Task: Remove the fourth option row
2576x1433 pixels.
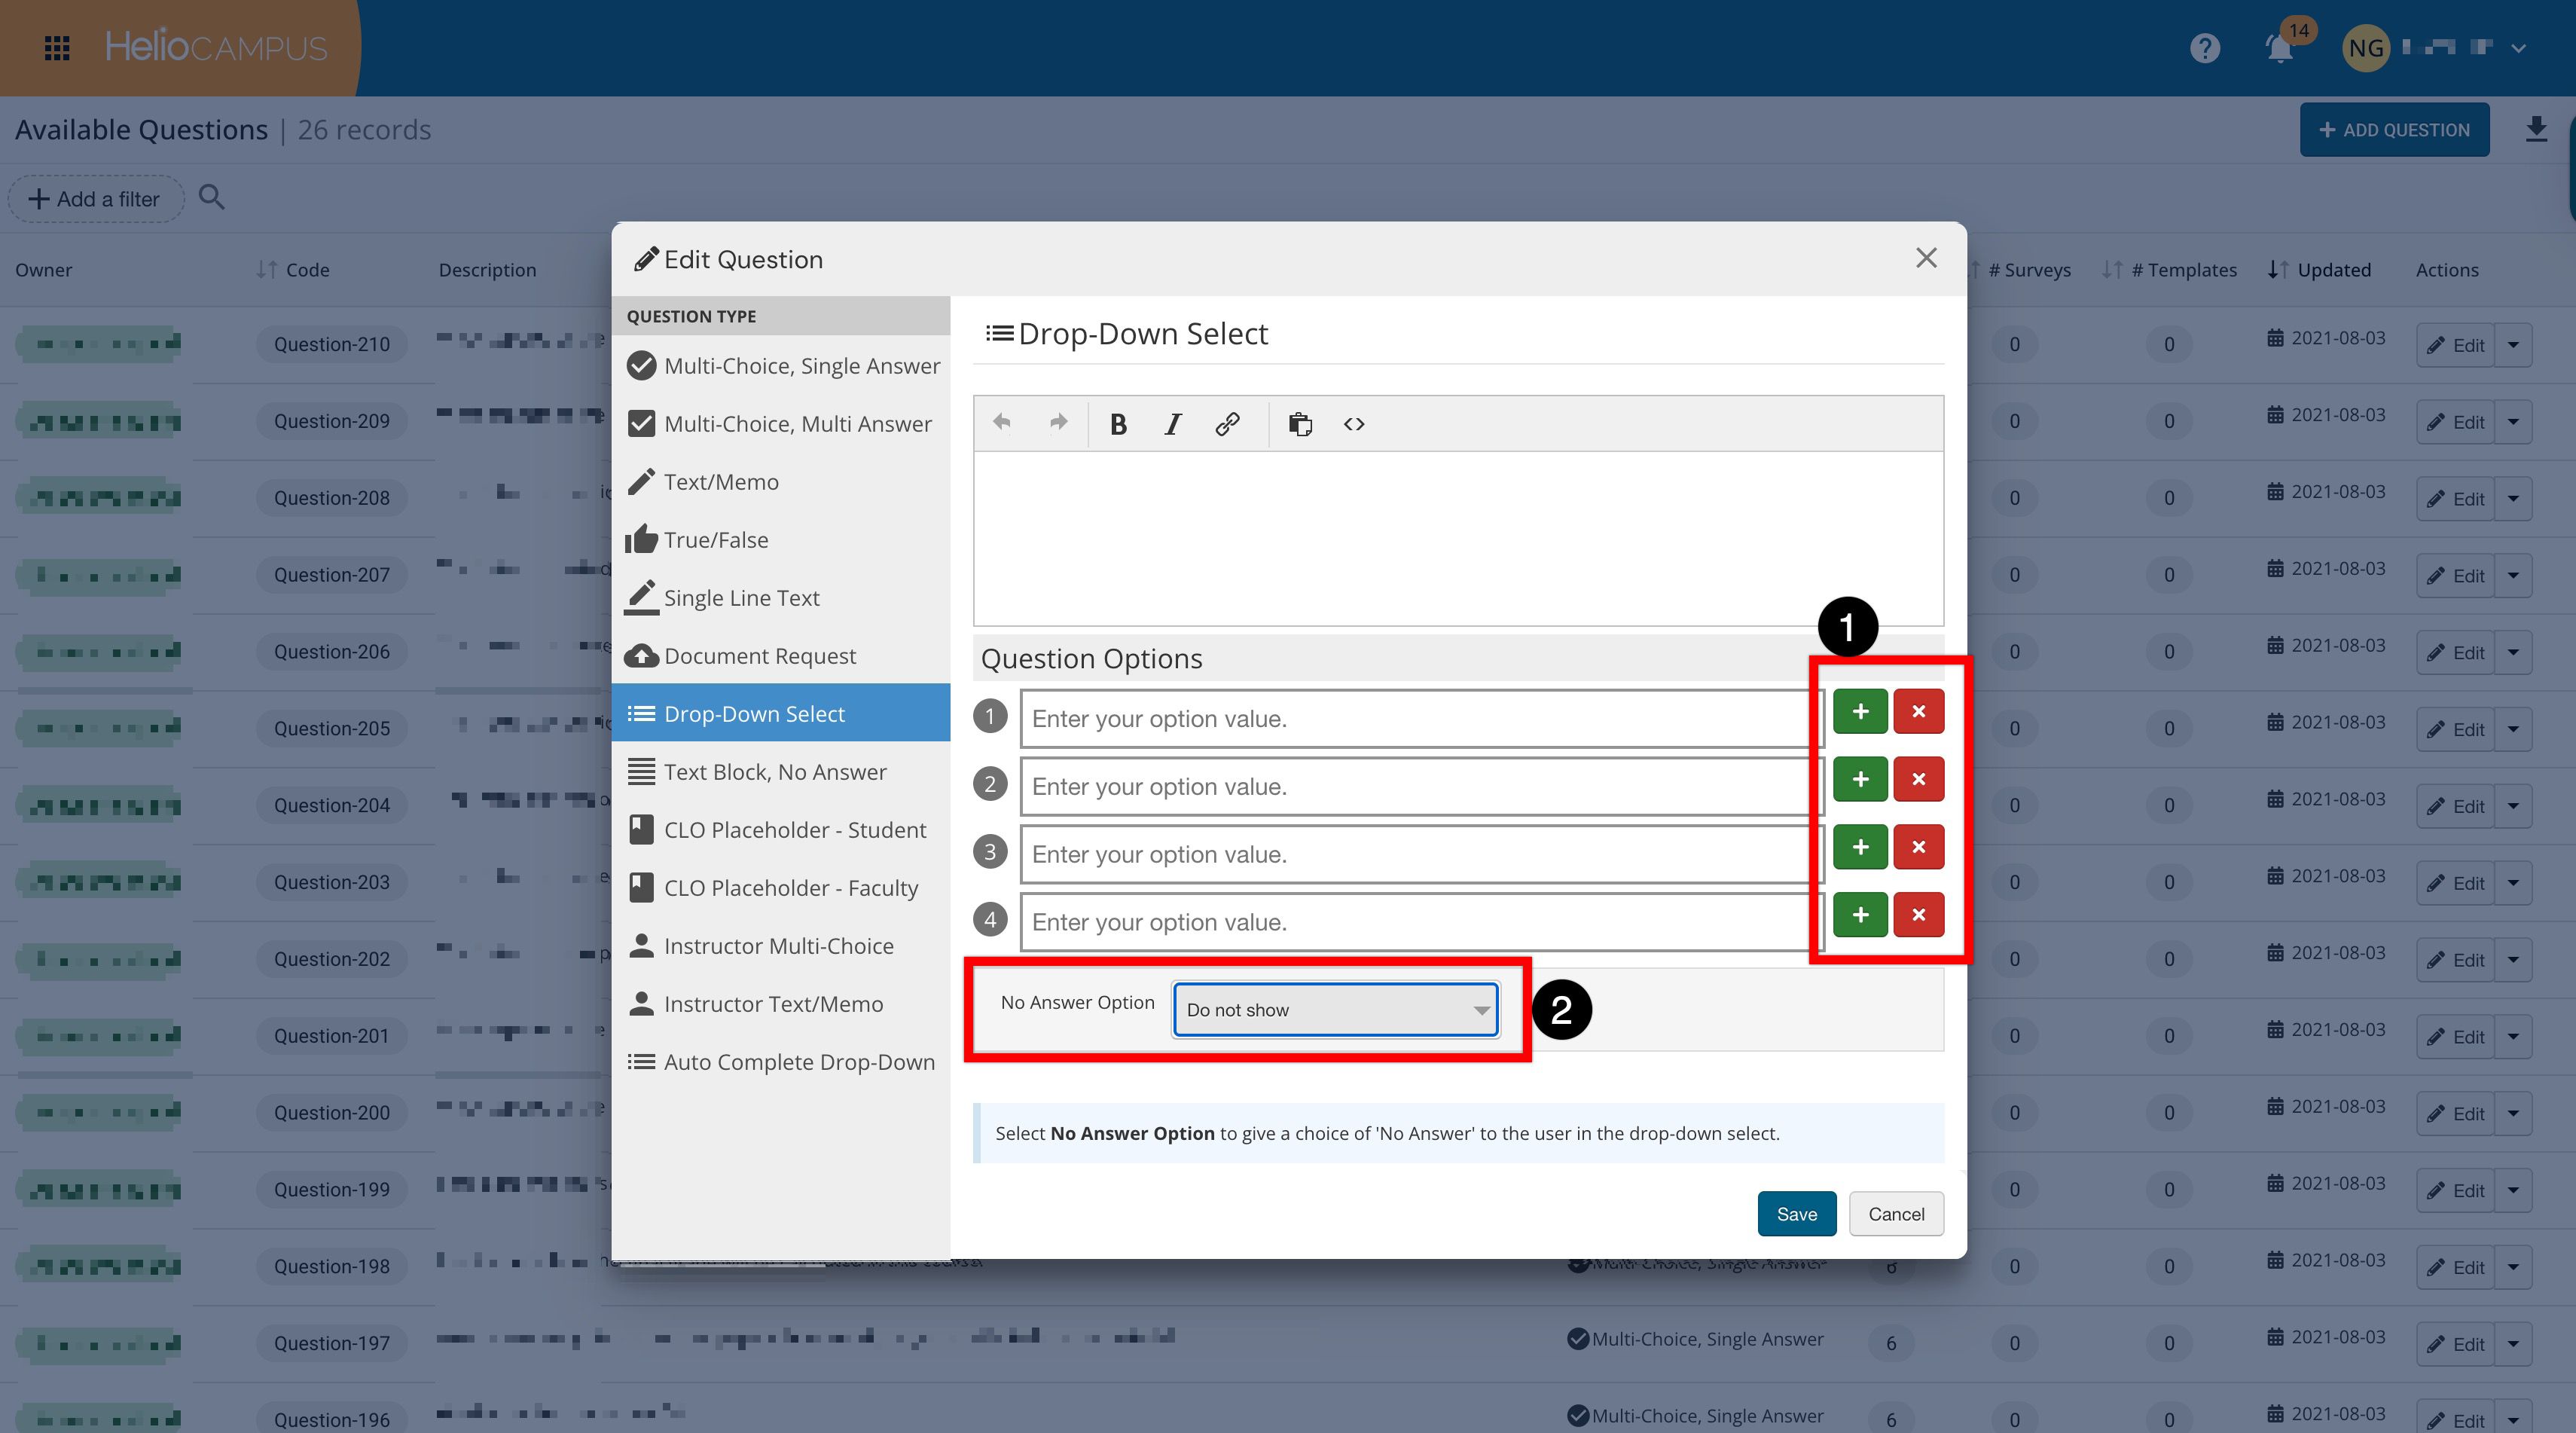Action: 1918,915
